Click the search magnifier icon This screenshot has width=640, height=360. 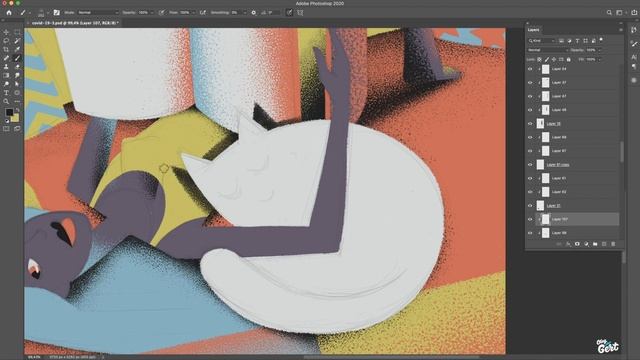609,13
